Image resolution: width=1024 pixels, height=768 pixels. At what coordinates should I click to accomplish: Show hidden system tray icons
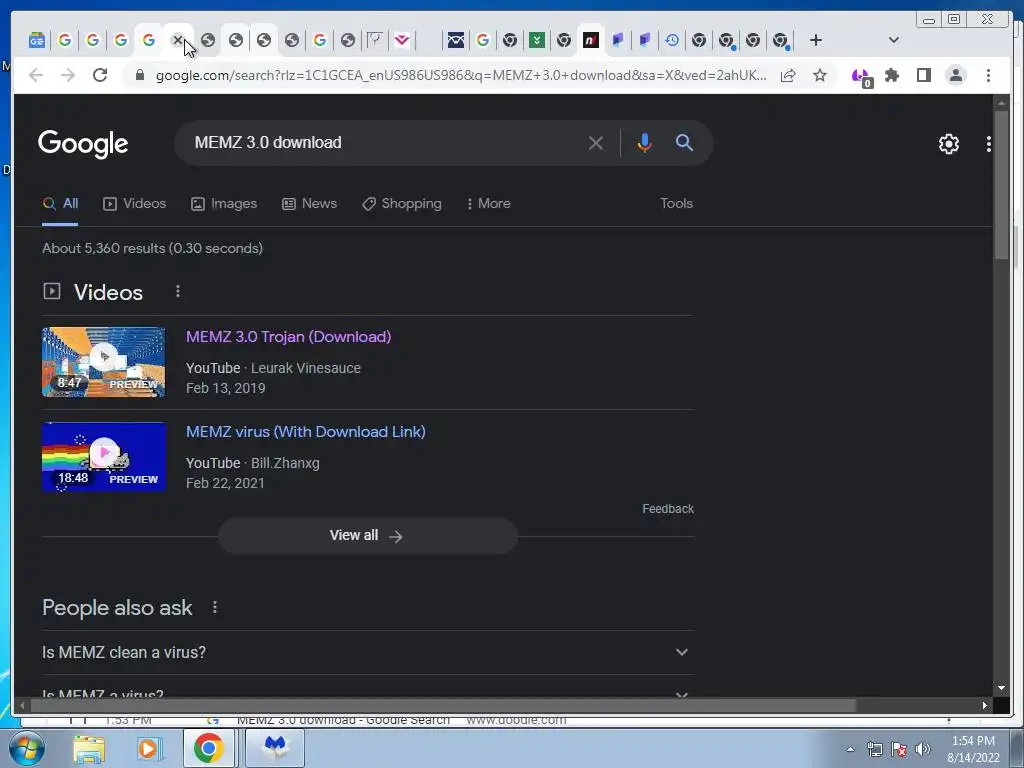tap(850, 749)
